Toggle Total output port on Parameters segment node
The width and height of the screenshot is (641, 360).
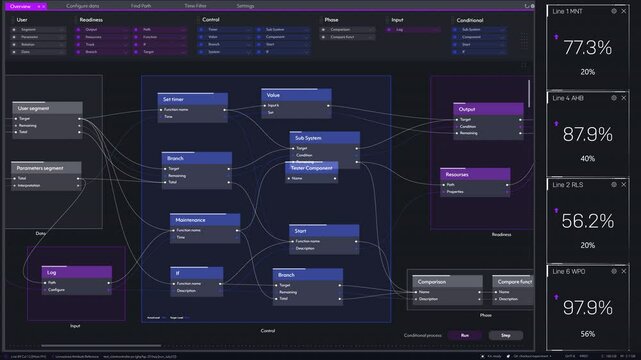78,179
